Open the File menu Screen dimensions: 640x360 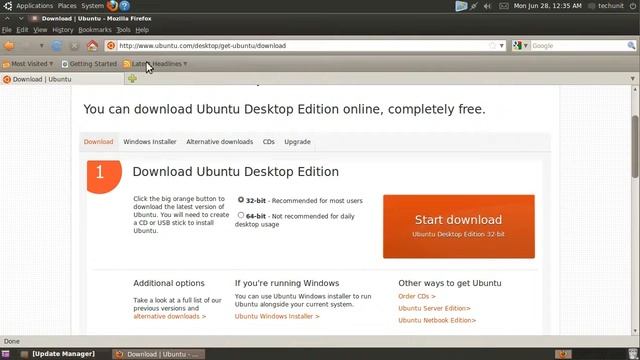click(7, 30)
